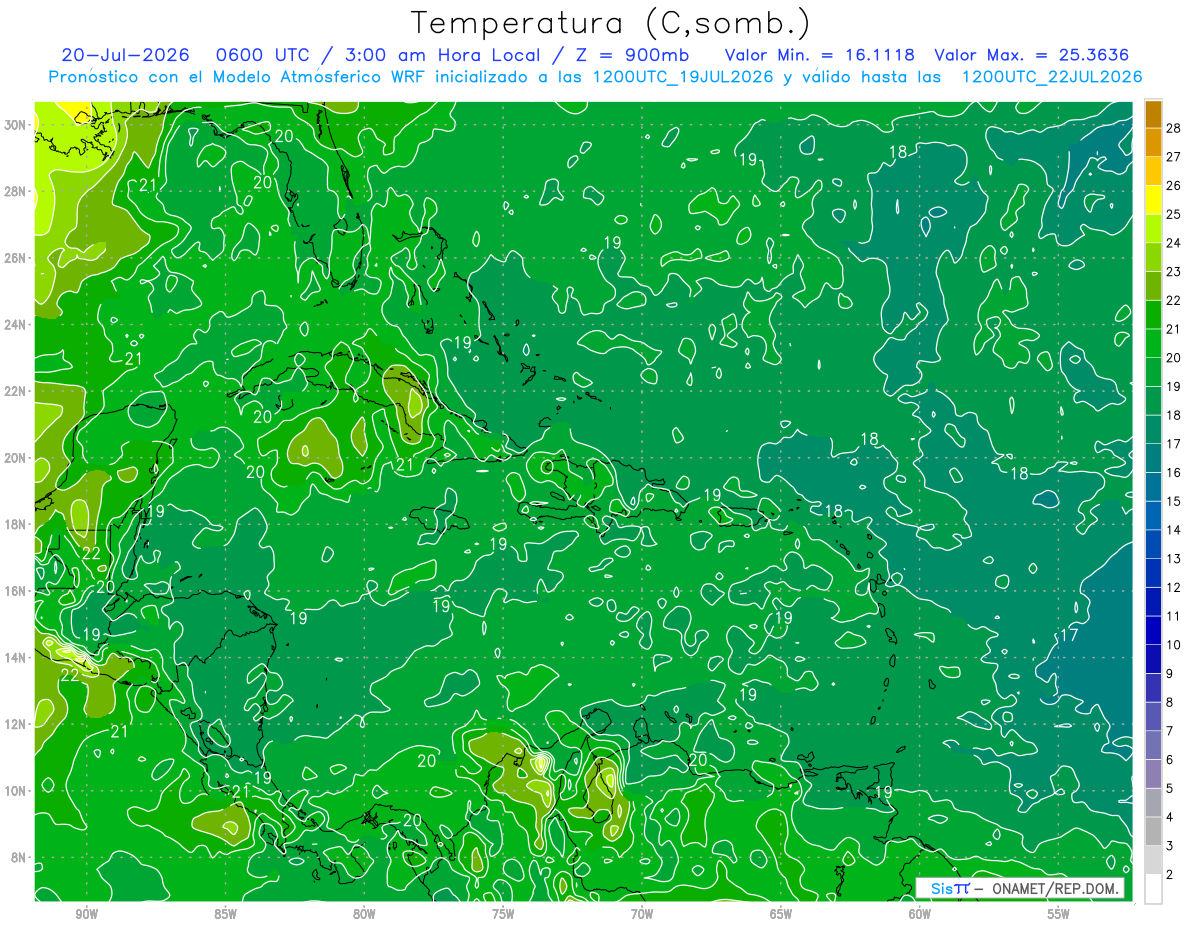Select valid-until time "1200UTC_22JUL2026"
This screenshot has width=1200, height=927.
coord(1051,77)
